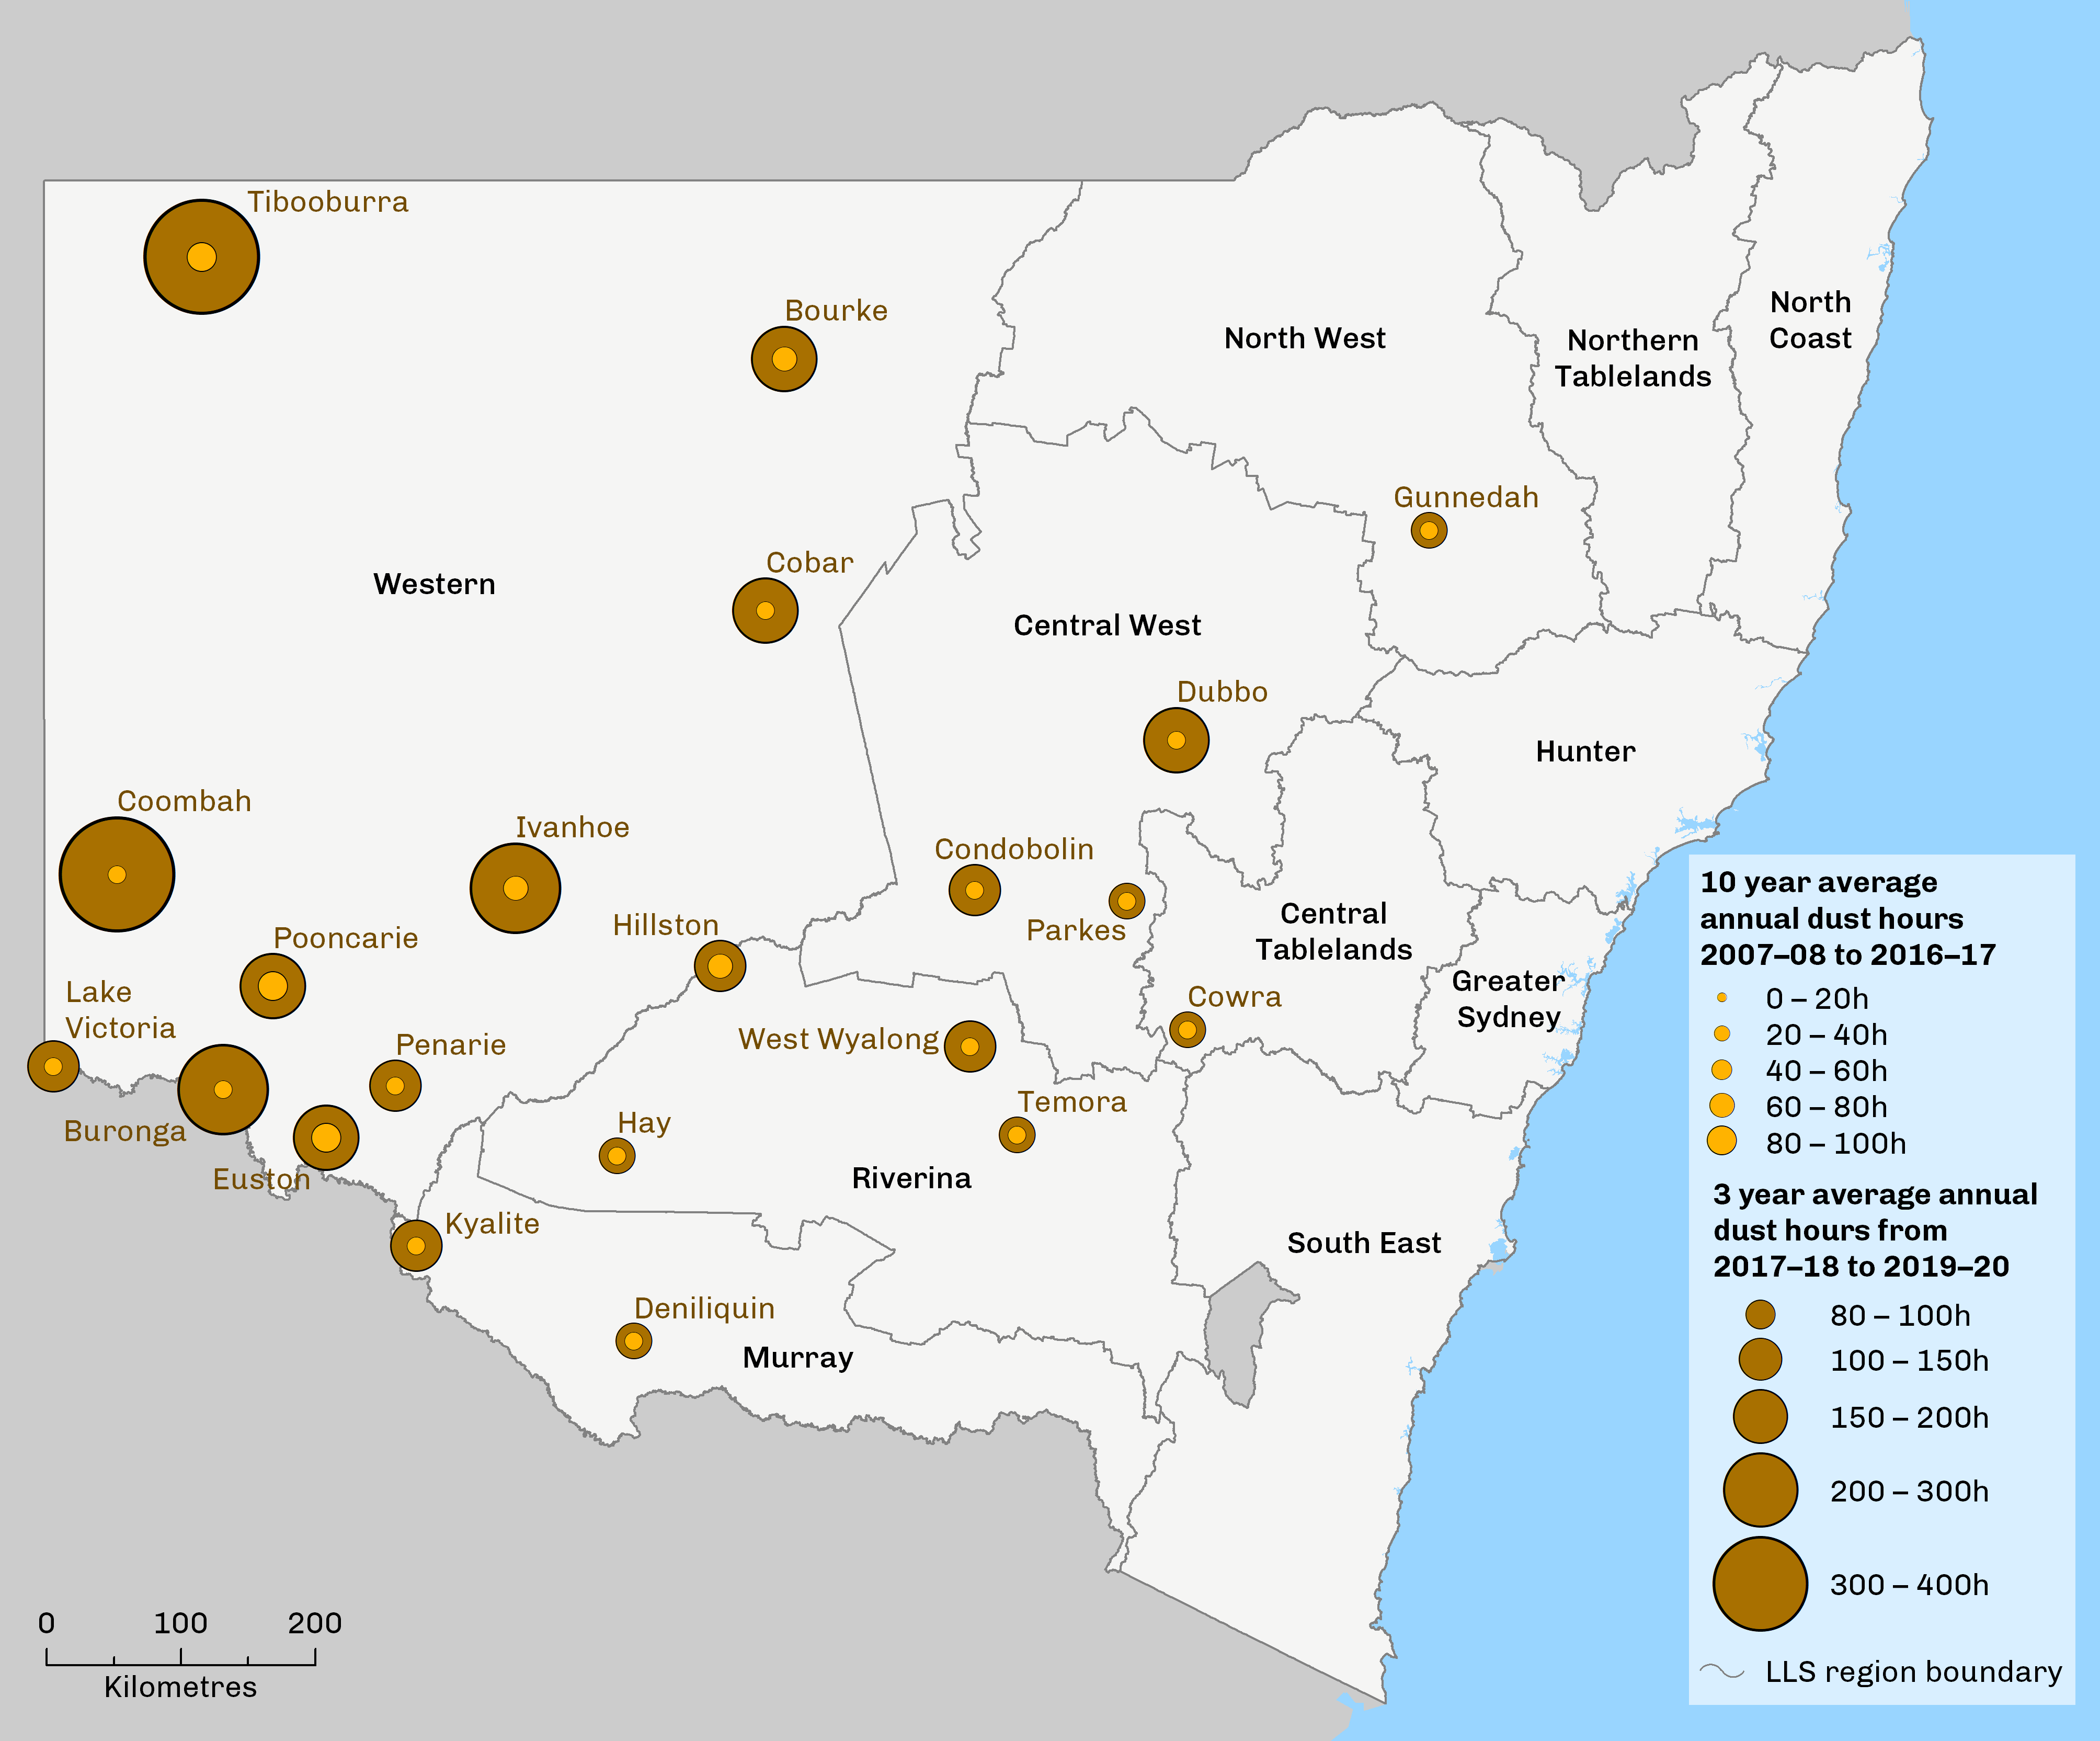Click the 80 – 100h brown legend circle
Screen dimensions: 2100x1741
[x=1760, y=1314]
